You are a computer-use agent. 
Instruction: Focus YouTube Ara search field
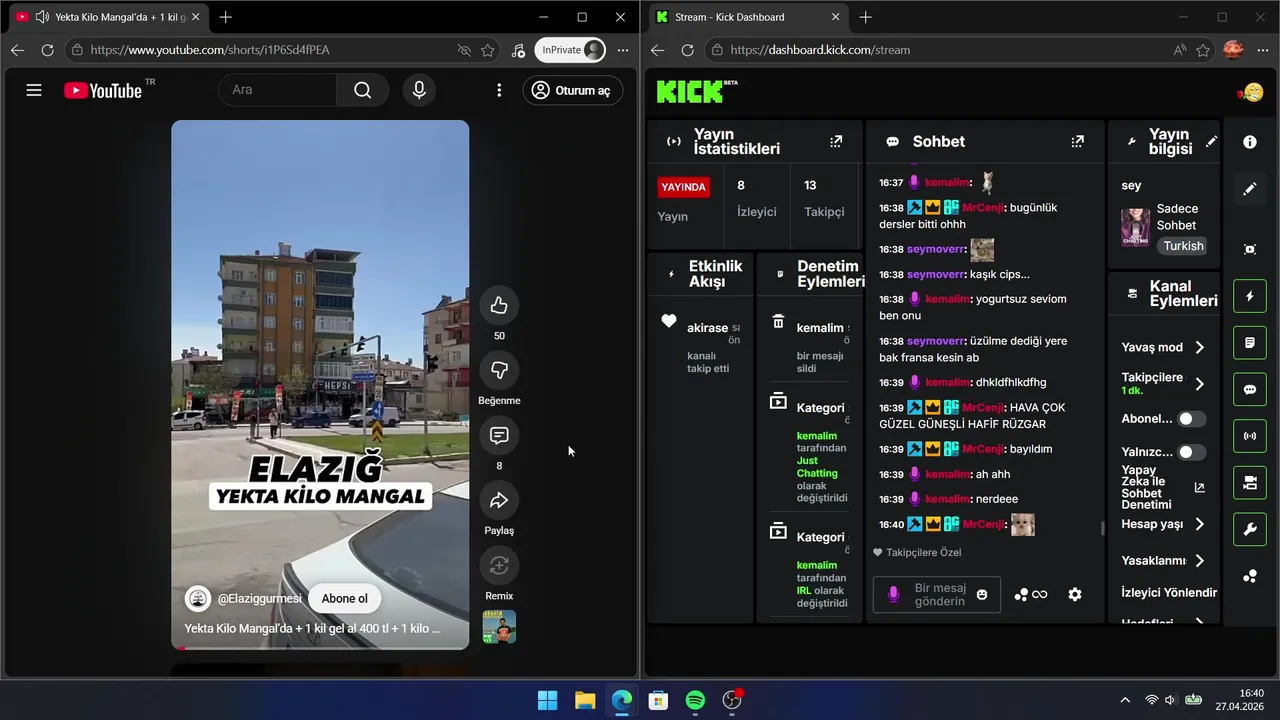278,90
